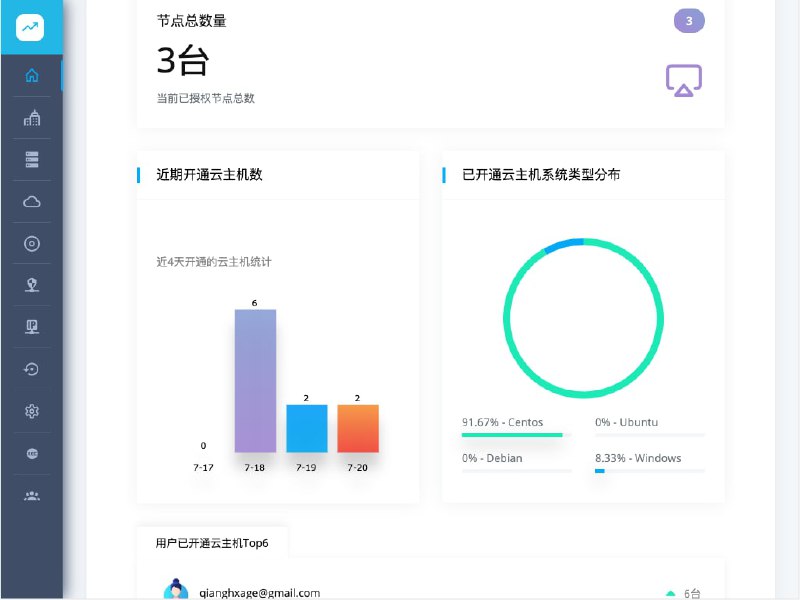Viewport: 800px width, 600px height.
Task: Click the server list icon in sidebar
Action: click(31, 159)
